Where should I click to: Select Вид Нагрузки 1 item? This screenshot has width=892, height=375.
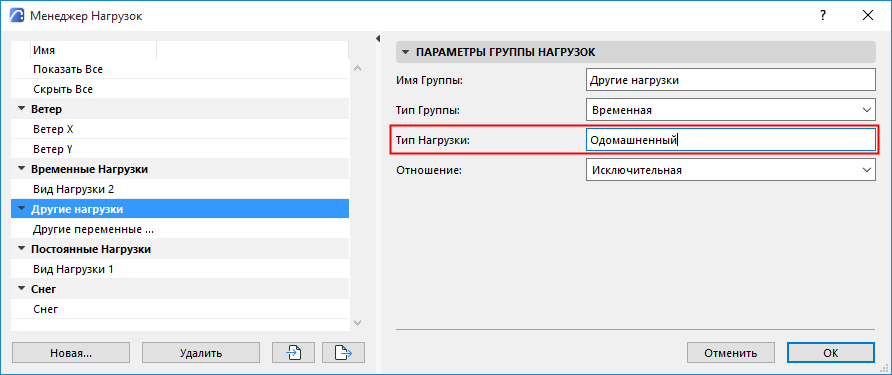(180, 269)
